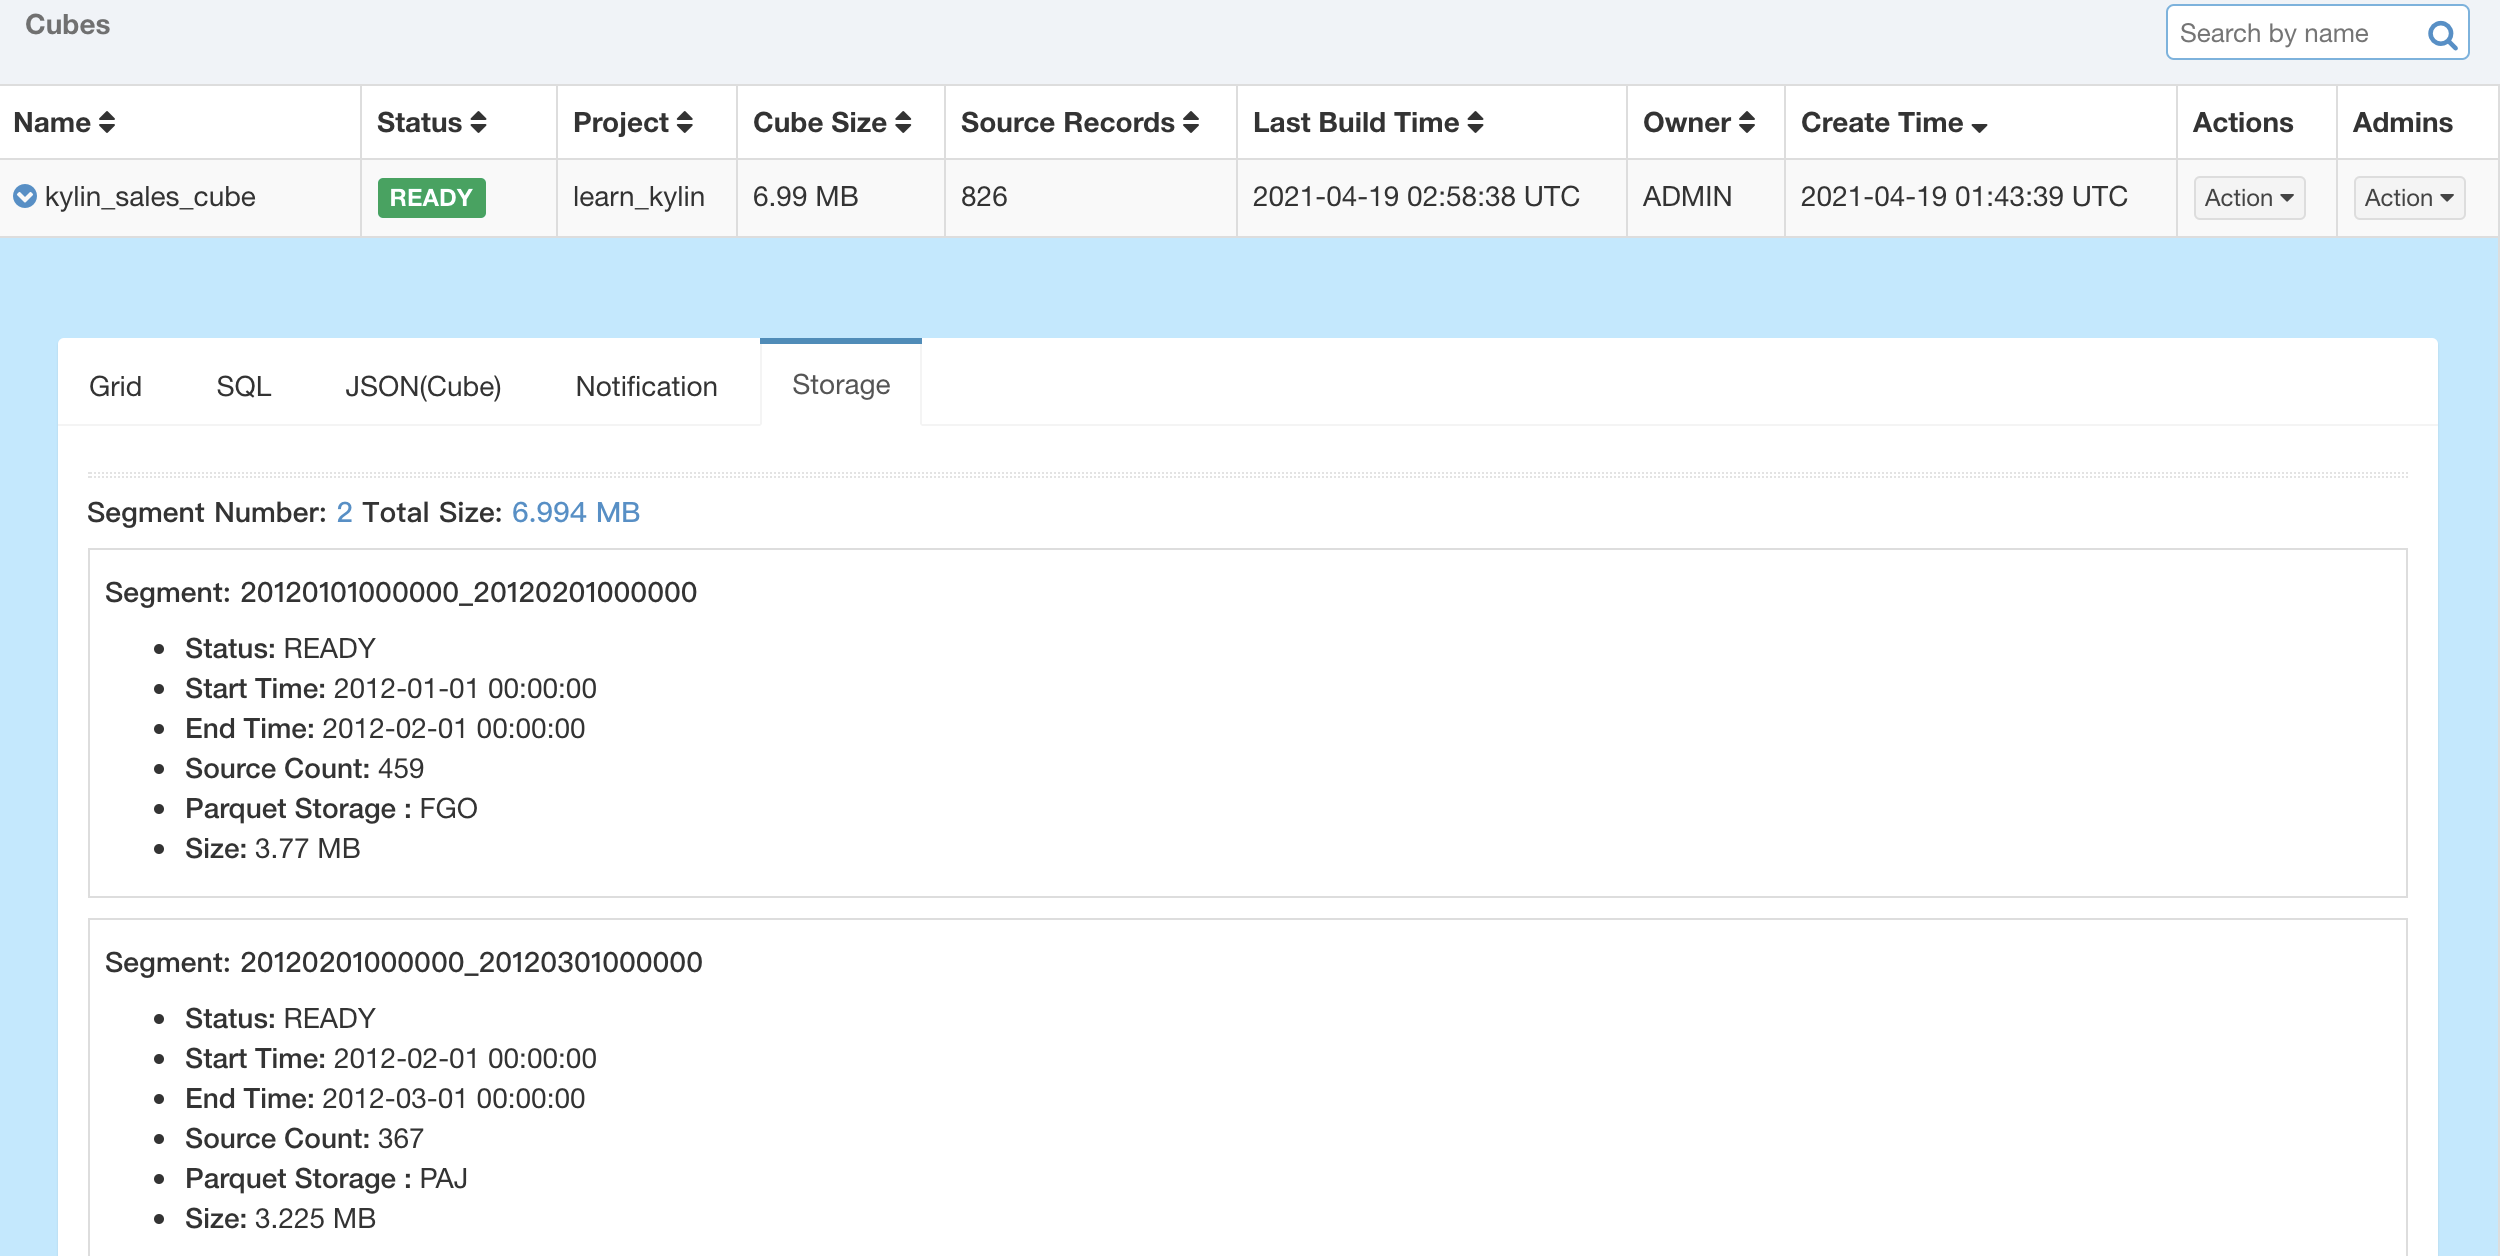
Task: Sort by Cube Size arrows
Action: coord(903,123)
